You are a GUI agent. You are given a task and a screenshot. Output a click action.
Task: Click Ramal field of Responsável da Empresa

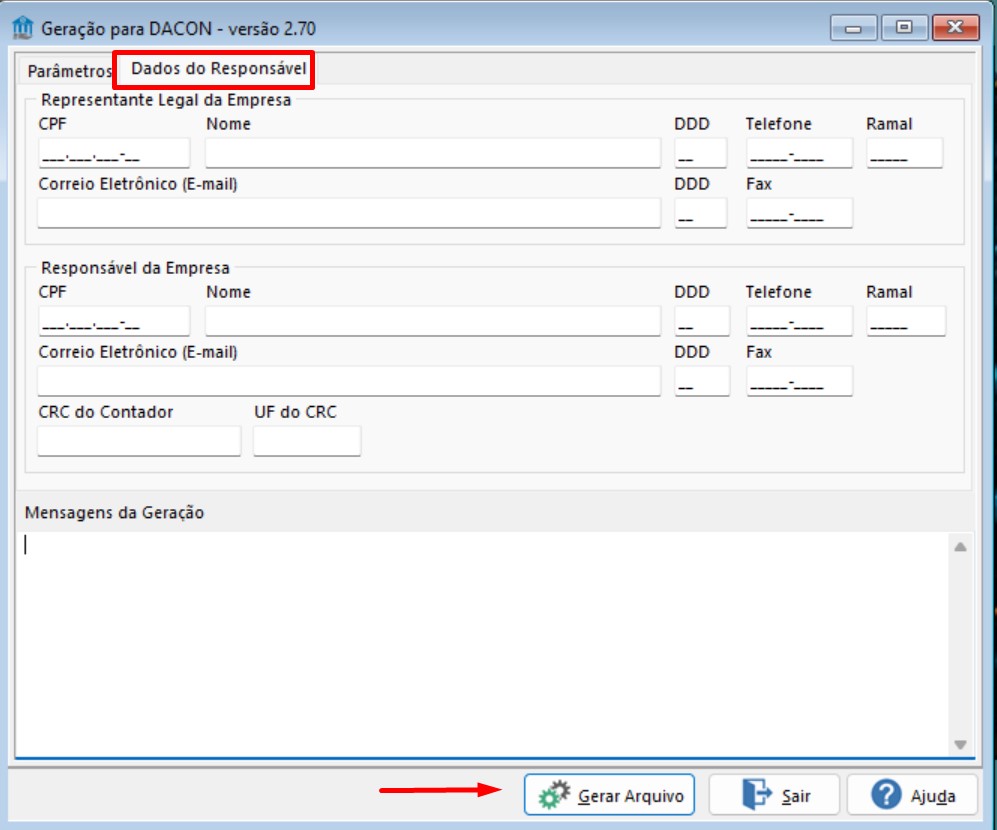click(x=906, y=321)
